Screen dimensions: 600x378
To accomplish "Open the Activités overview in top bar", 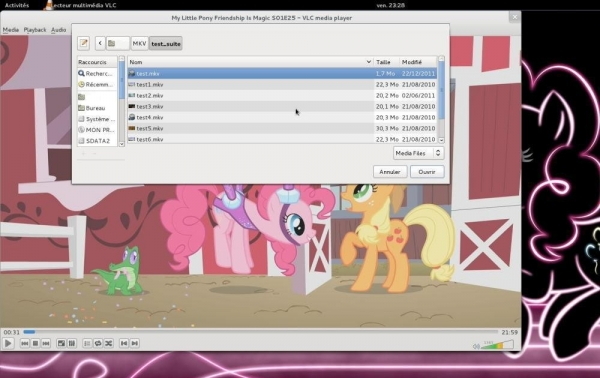I will [x=17, y=5].
